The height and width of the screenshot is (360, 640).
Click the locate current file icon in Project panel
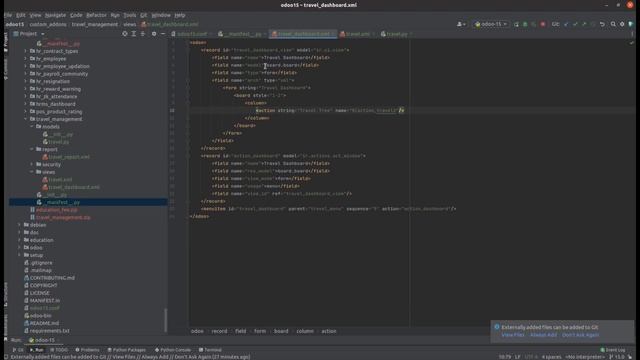pyautogui.click(x=125, y=34)
